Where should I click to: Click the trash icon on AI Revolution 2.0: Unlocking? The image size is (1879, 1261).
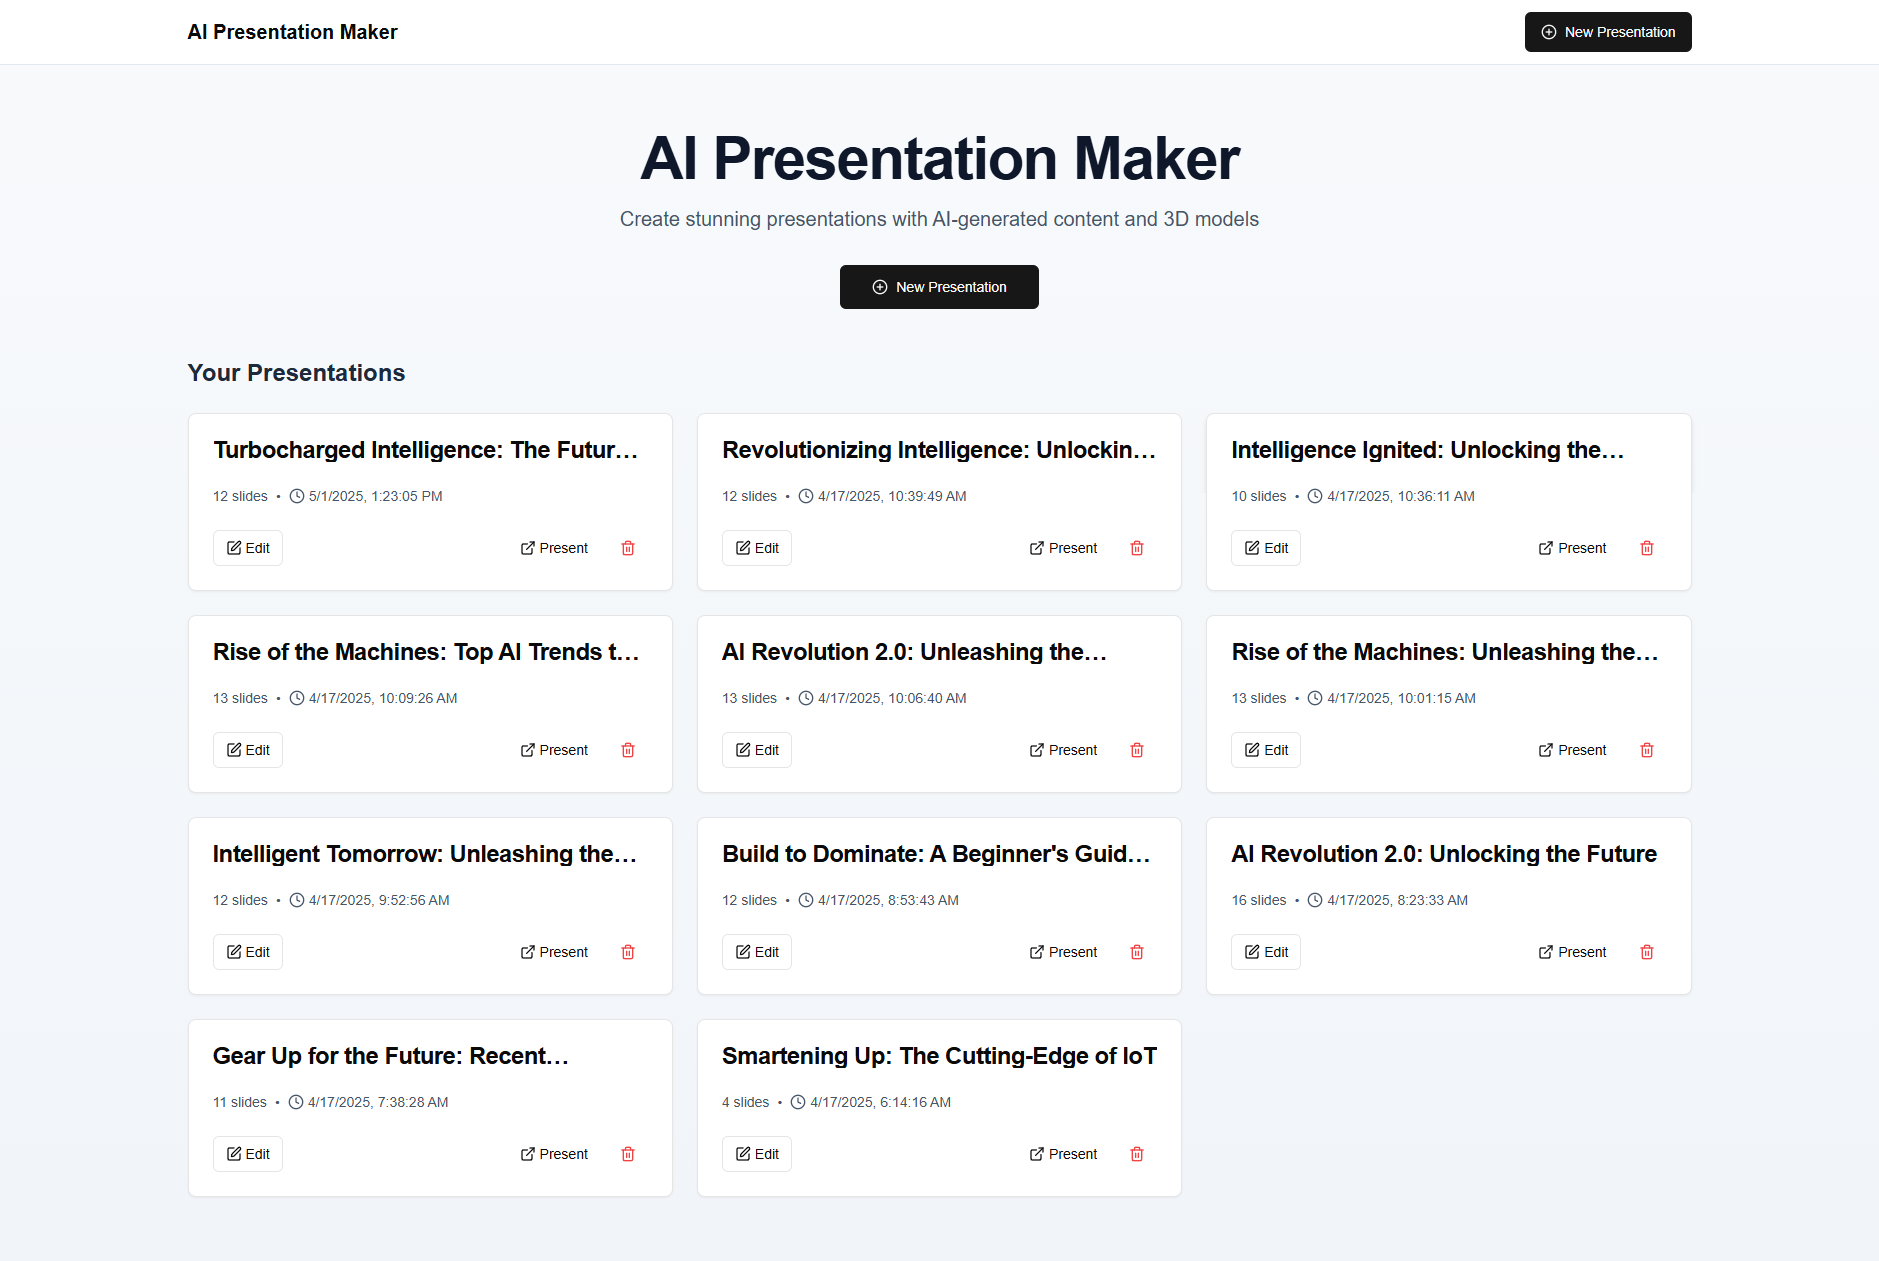pyautogui.click(x=1646, y=952)
